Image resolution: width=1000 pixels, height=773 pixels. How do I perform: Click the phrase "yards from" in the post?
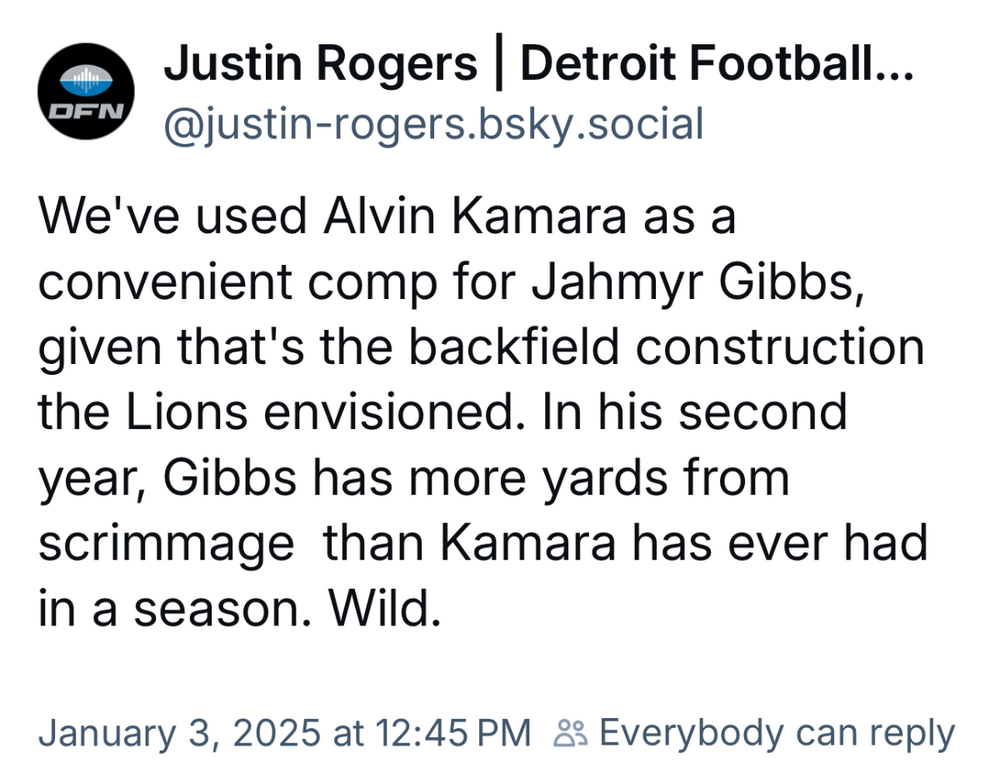pyautogui.click(x=685, y=478)
